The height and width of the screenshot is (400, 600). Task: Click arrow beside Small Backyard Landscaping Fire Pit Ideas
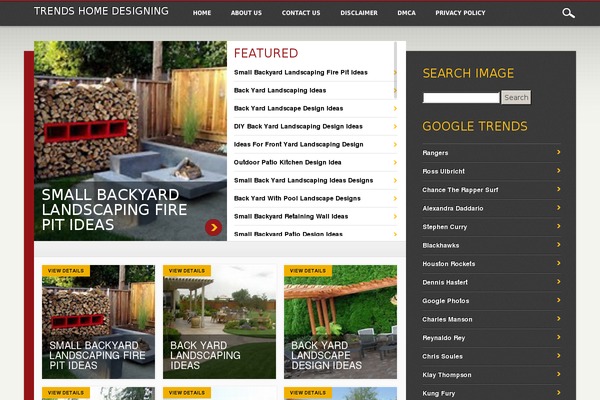point(395,72)
